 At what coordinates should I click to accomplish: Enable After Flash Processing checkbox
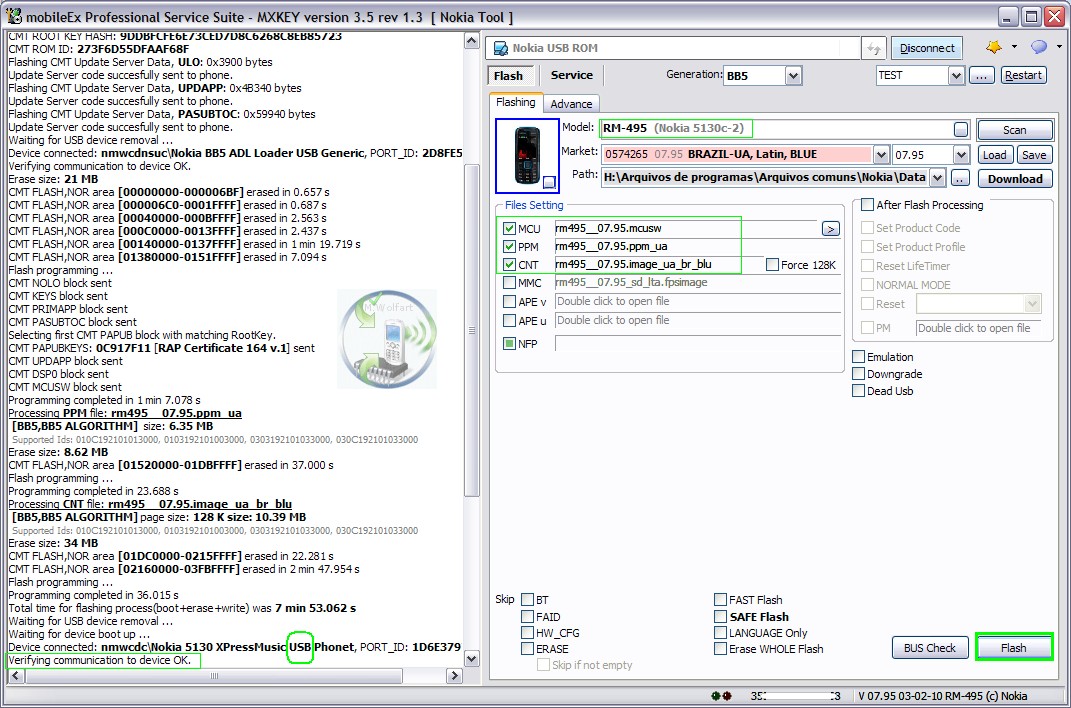pyautogui.click(x=867, y=205)
